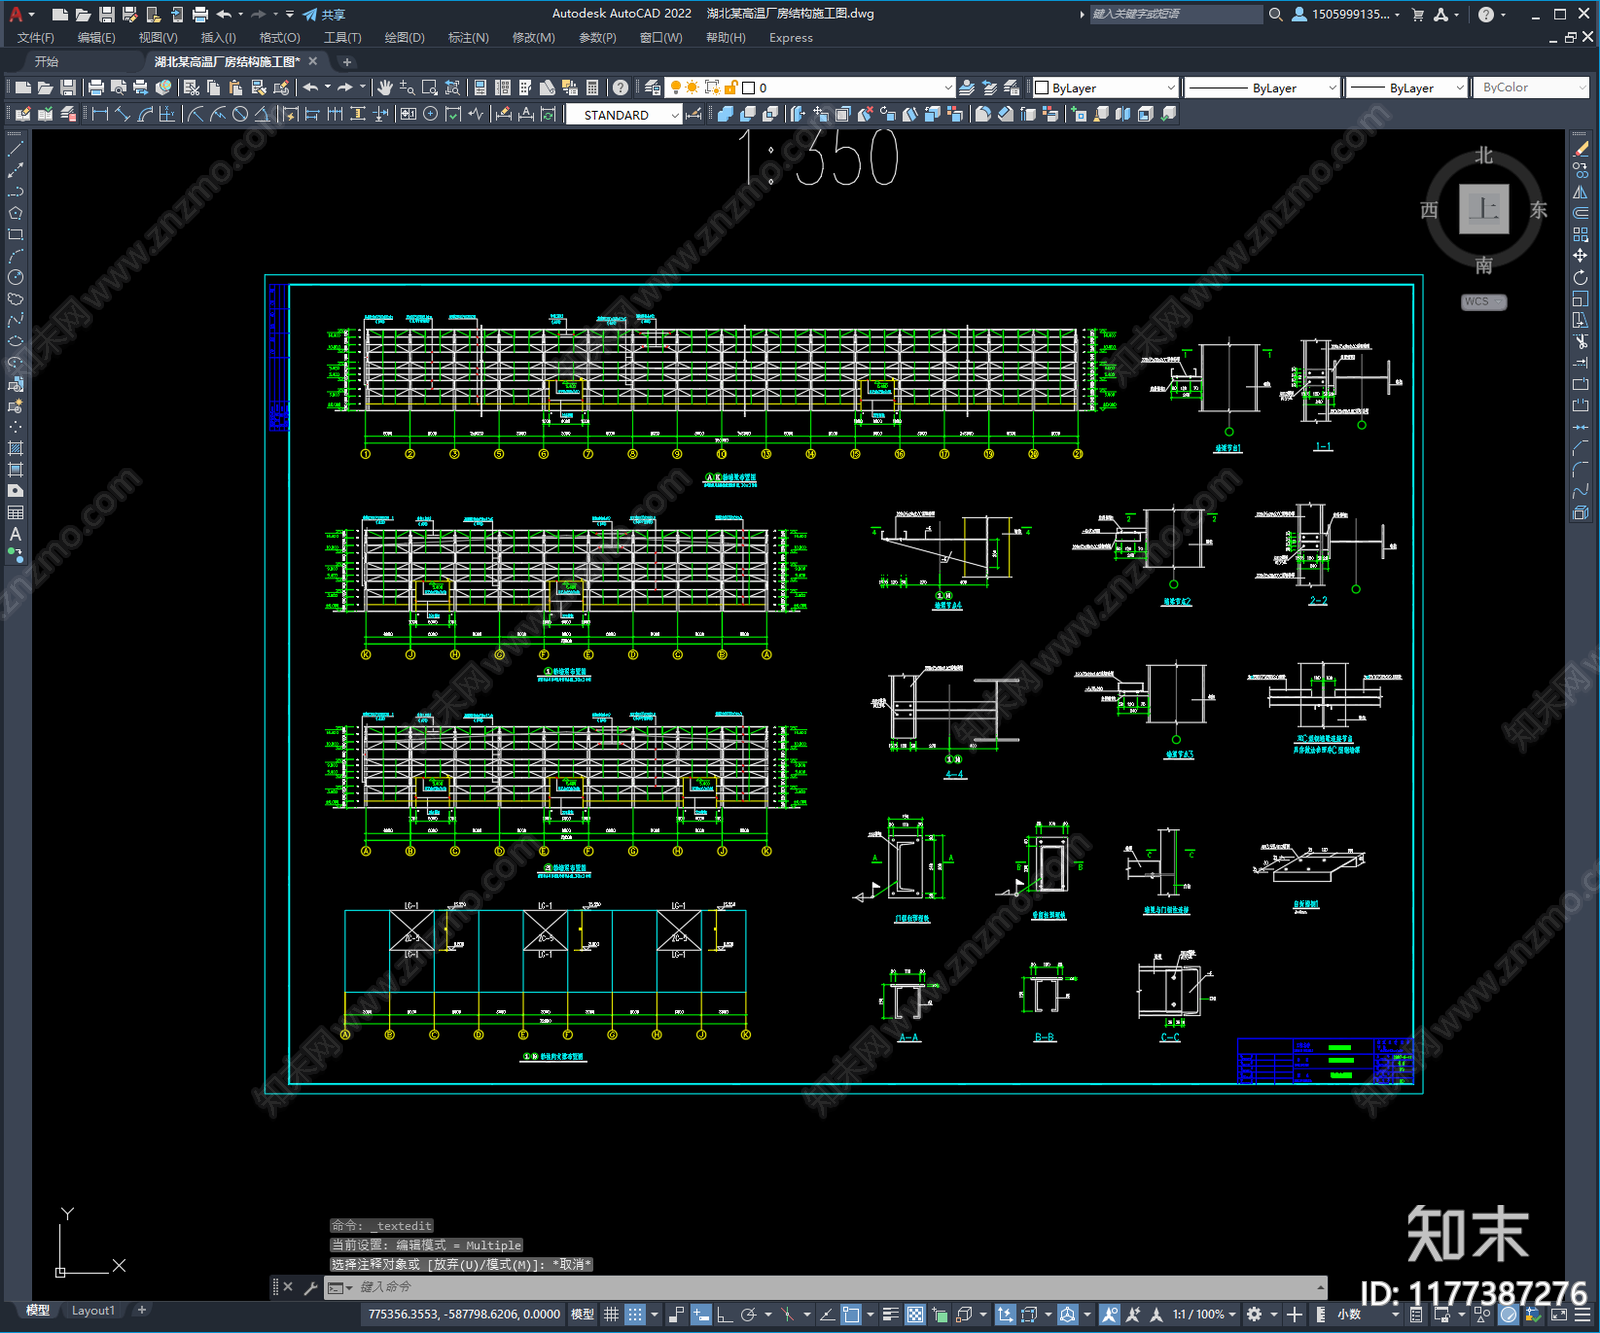Open the QuickCalc calculator icon
This screenshot has width=1600, height=1333.
[593, 88]
